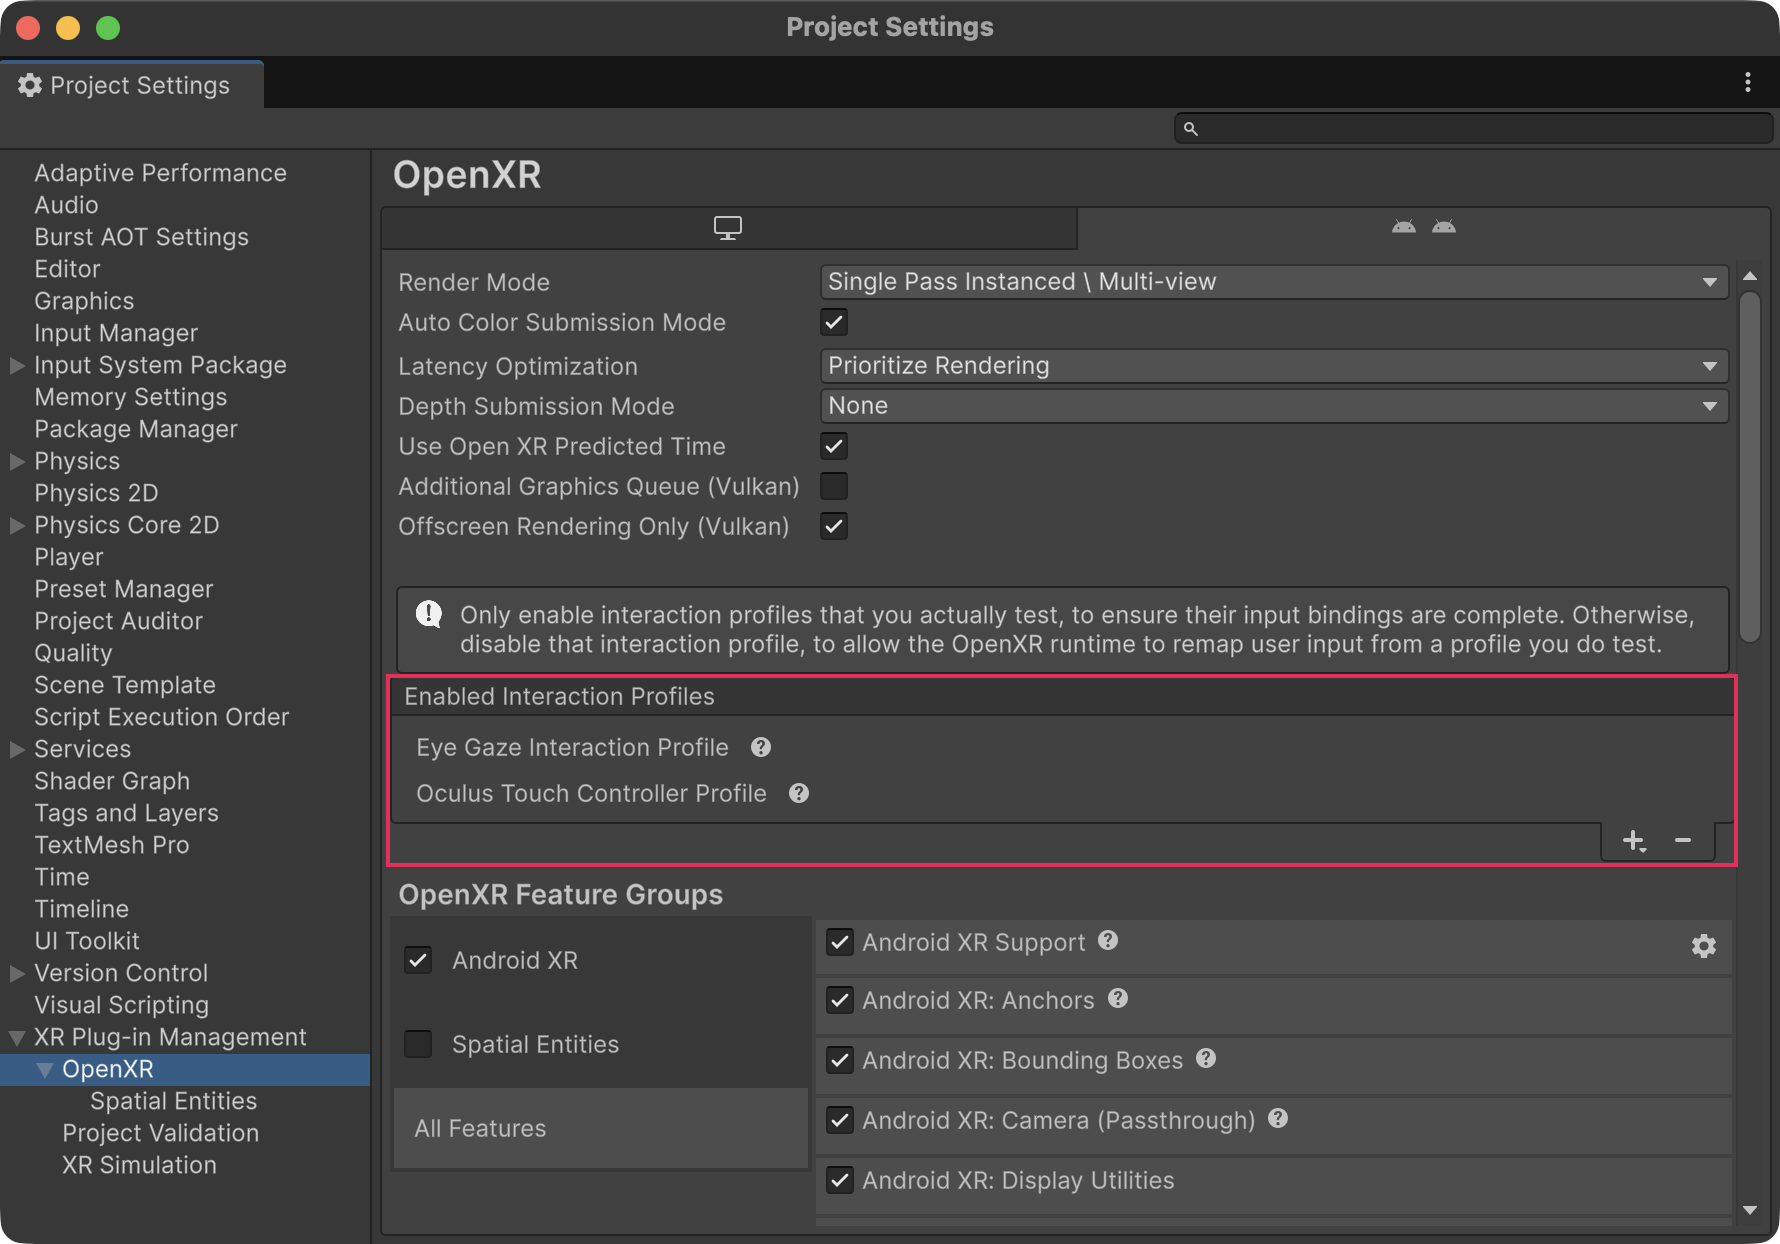Viewport: 1780px width, 1244px height.
Task: Expand Input System Package in sidebar
Action: (17, 365)
